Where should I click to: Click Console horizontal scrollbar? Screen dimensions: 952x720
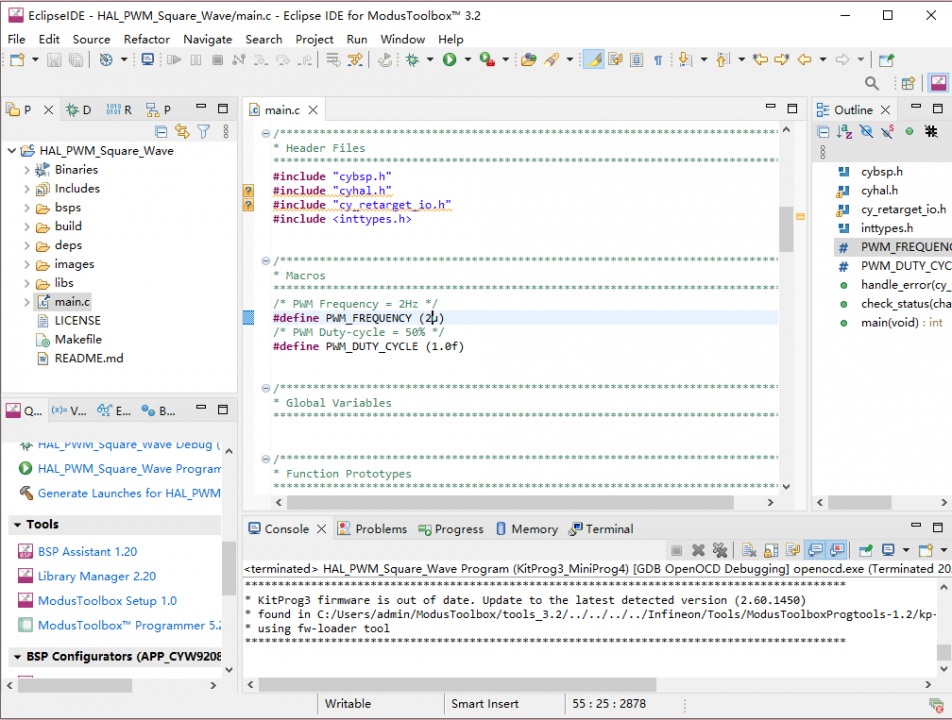457,684
